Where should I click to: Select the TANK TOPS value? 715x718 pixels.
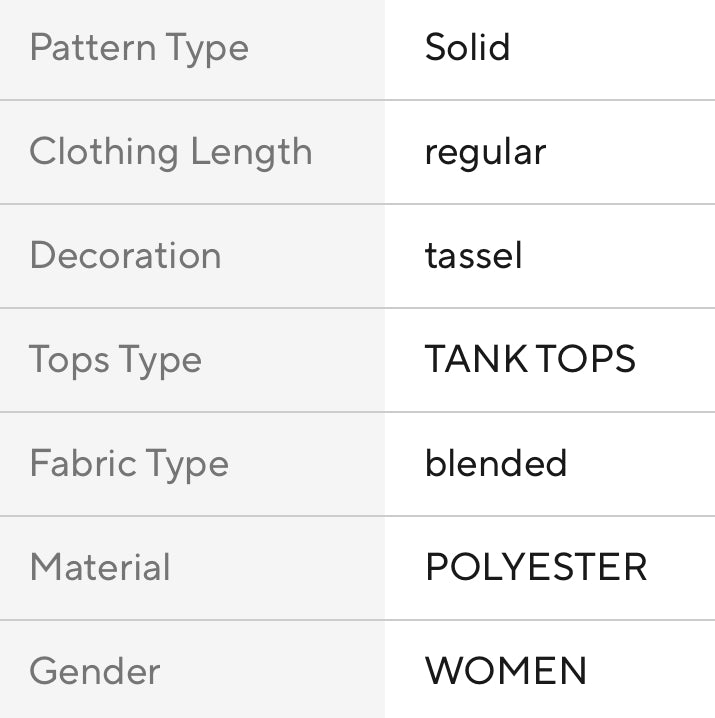click(x=530, y=360)
